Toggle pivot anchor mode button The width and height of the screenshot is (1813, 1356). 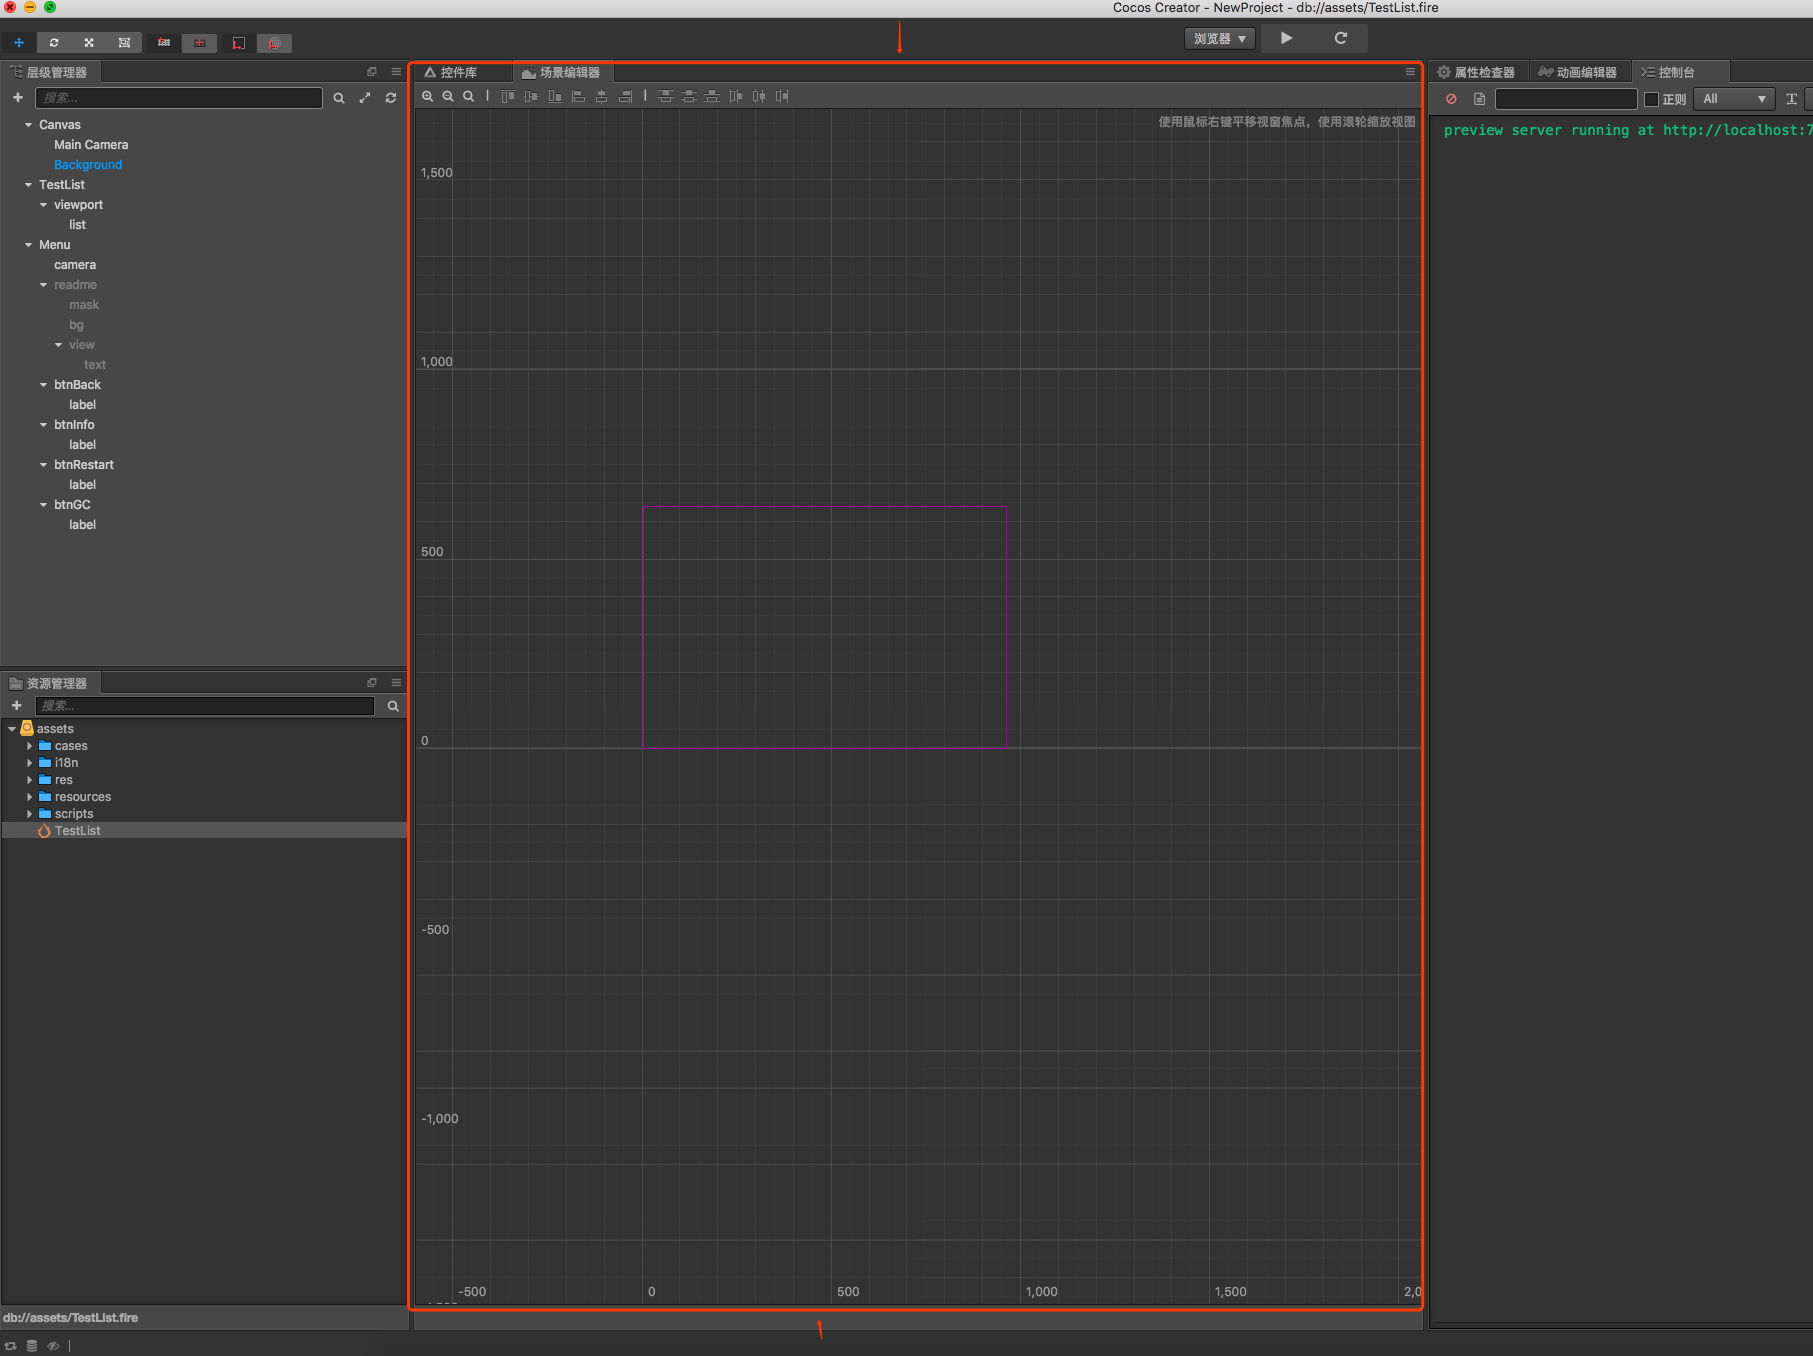[x=164, y=43]
